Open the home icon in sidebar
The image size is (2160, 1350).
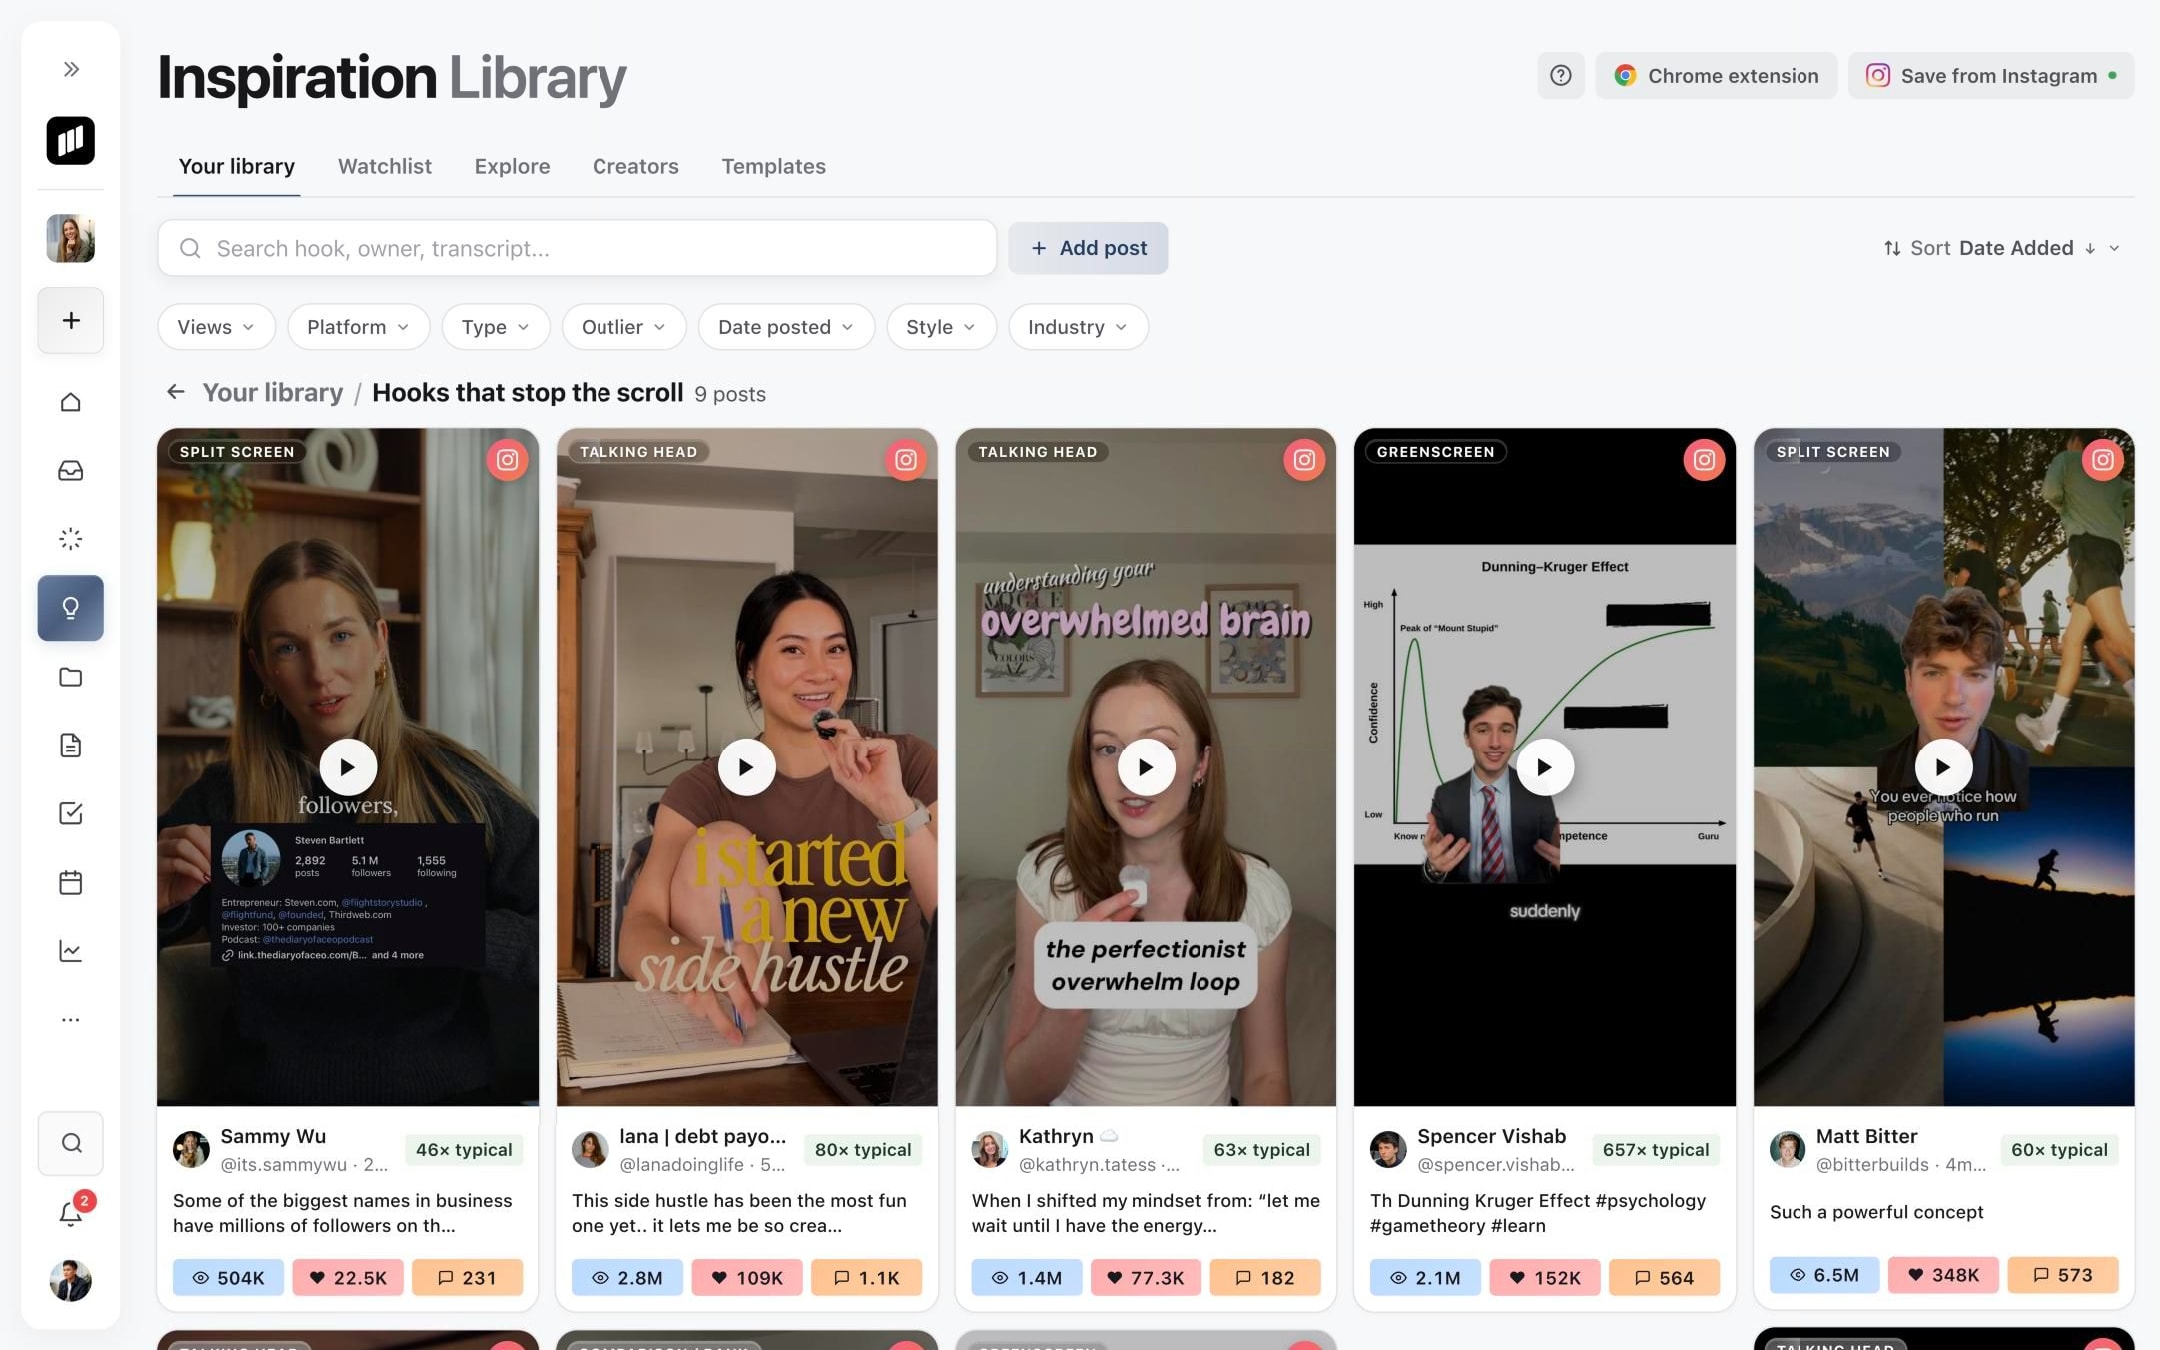[71, 402]
